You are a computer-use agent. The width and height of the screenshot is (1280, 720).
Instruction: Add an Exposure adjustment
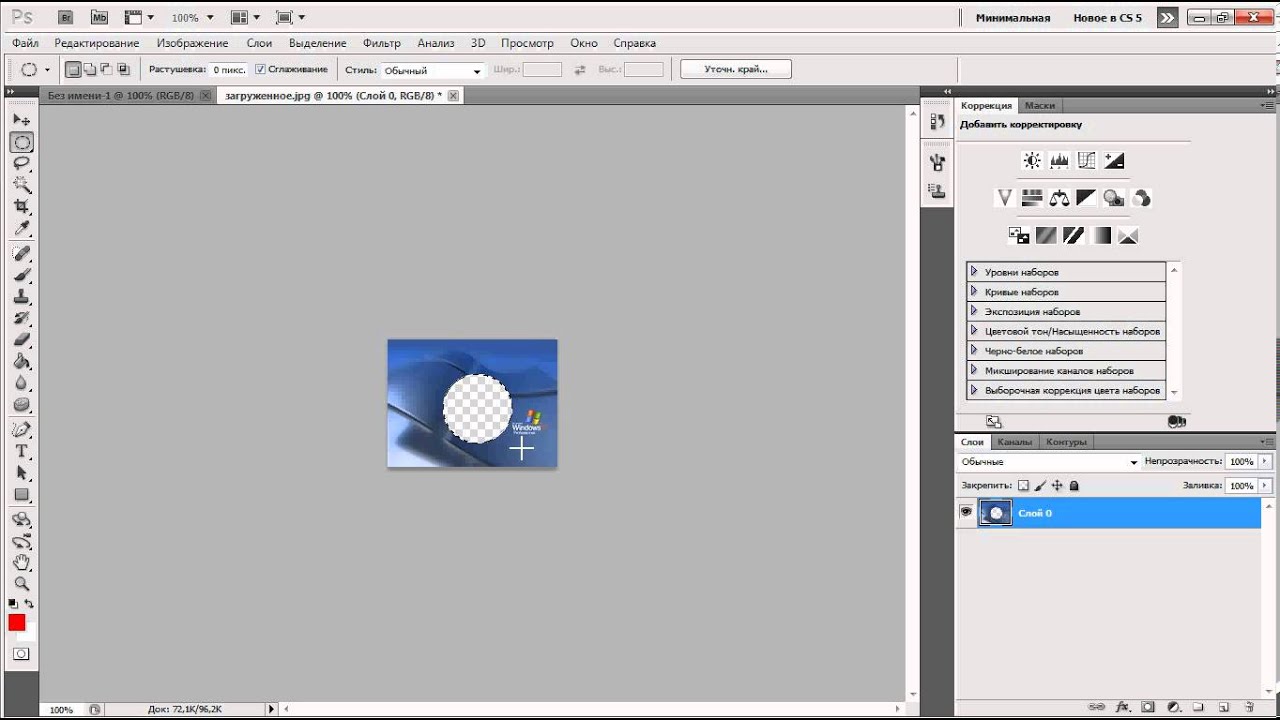[x=1114, y=160]
